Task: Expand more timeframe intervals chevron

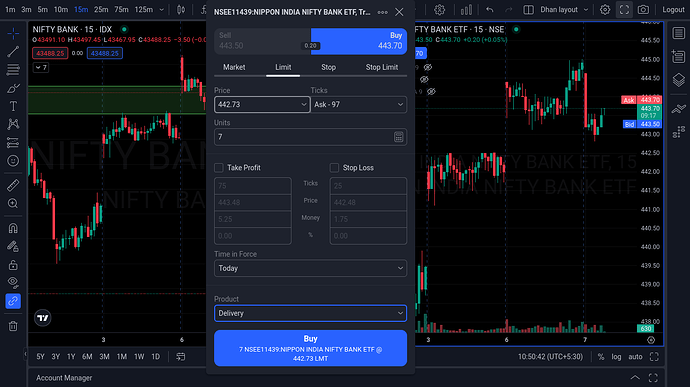Action: click(161, 10)
